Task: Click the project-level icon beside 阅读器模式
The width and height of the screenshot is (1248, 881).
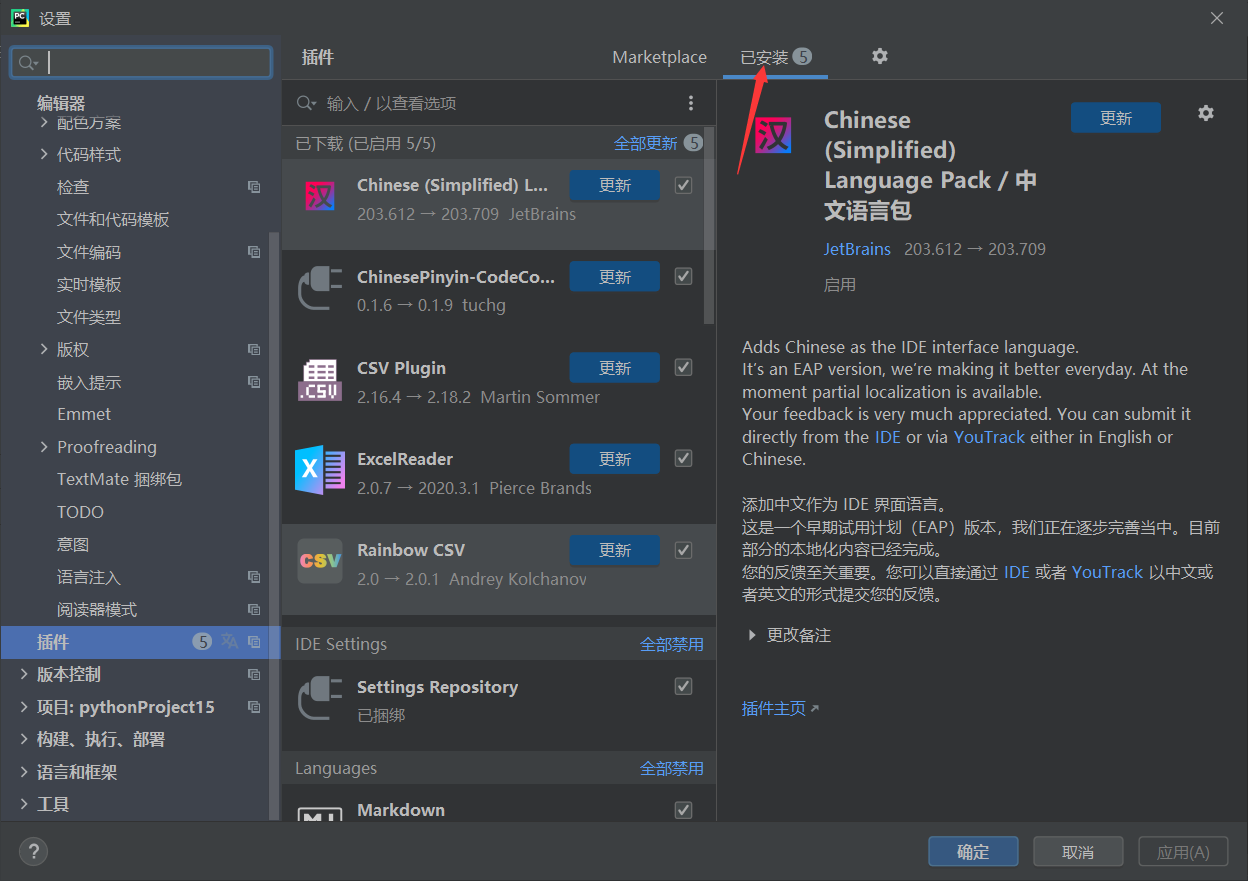Action: 254,610
